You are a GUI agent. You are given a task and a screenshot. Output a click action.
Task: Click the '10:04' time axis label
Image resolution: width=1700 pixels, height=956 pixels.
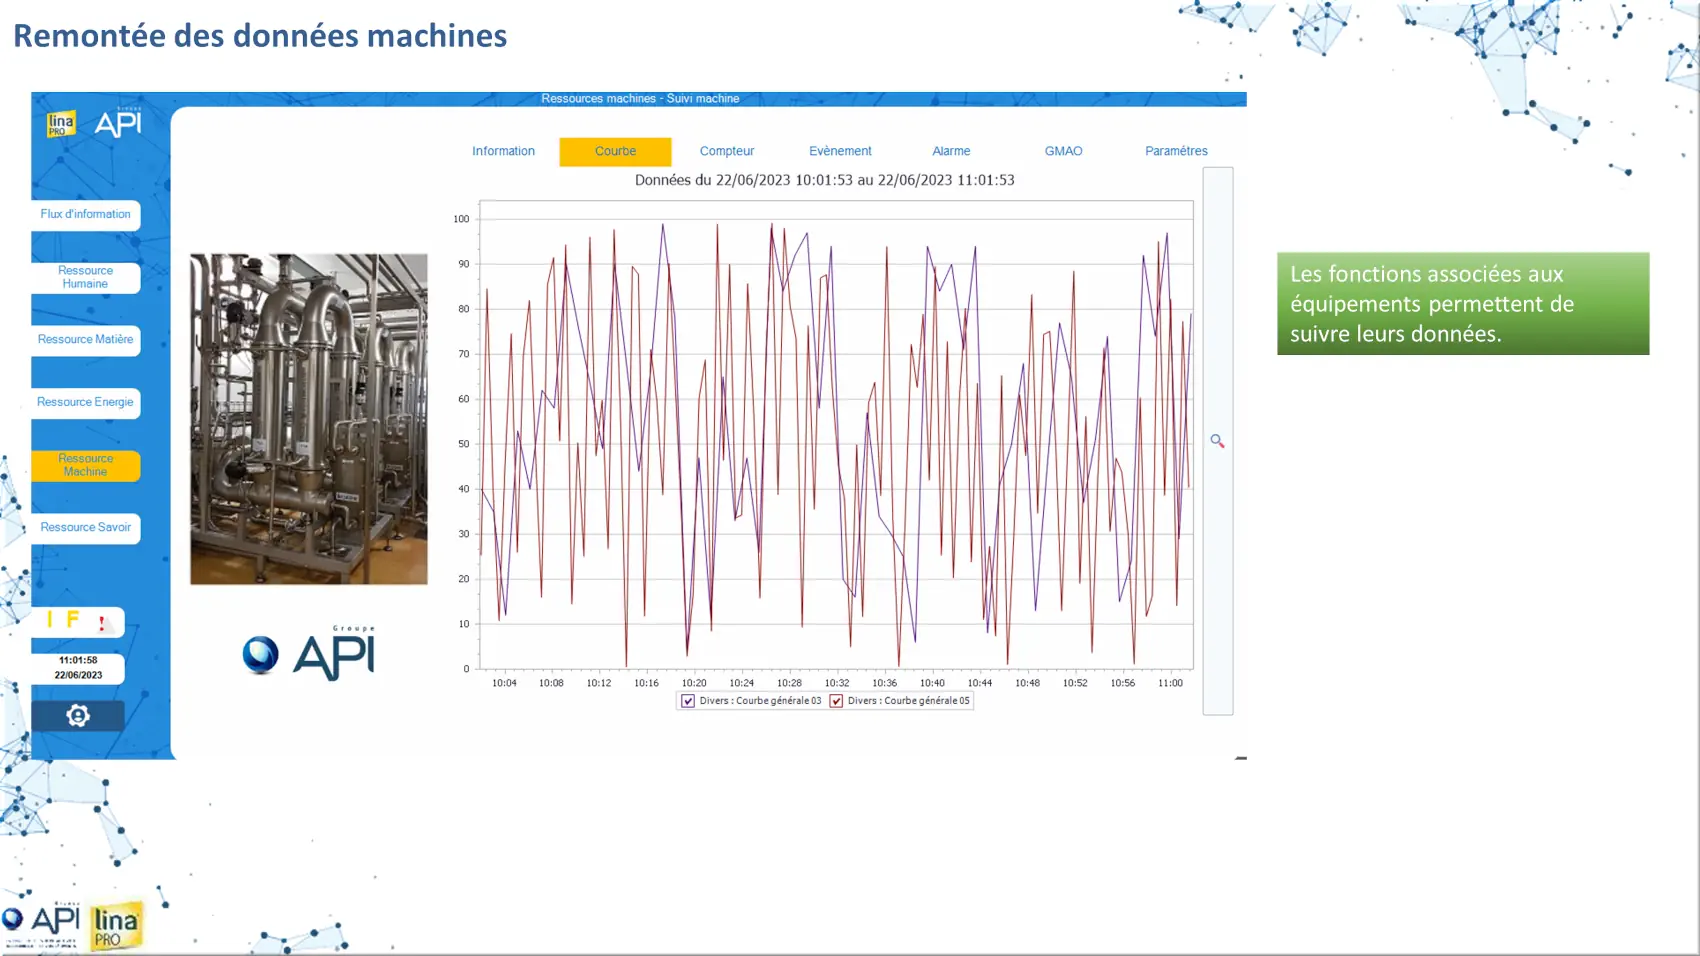pos(504,683)
